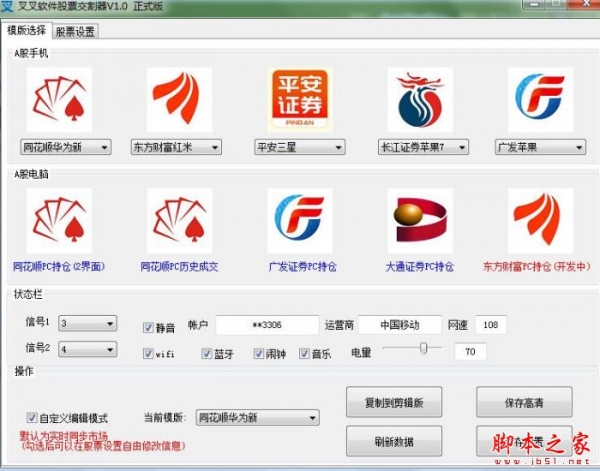Click the 大通证券 red ring logo icon
The width and height of the screenshot is (600, 471).
coord(420,221)
